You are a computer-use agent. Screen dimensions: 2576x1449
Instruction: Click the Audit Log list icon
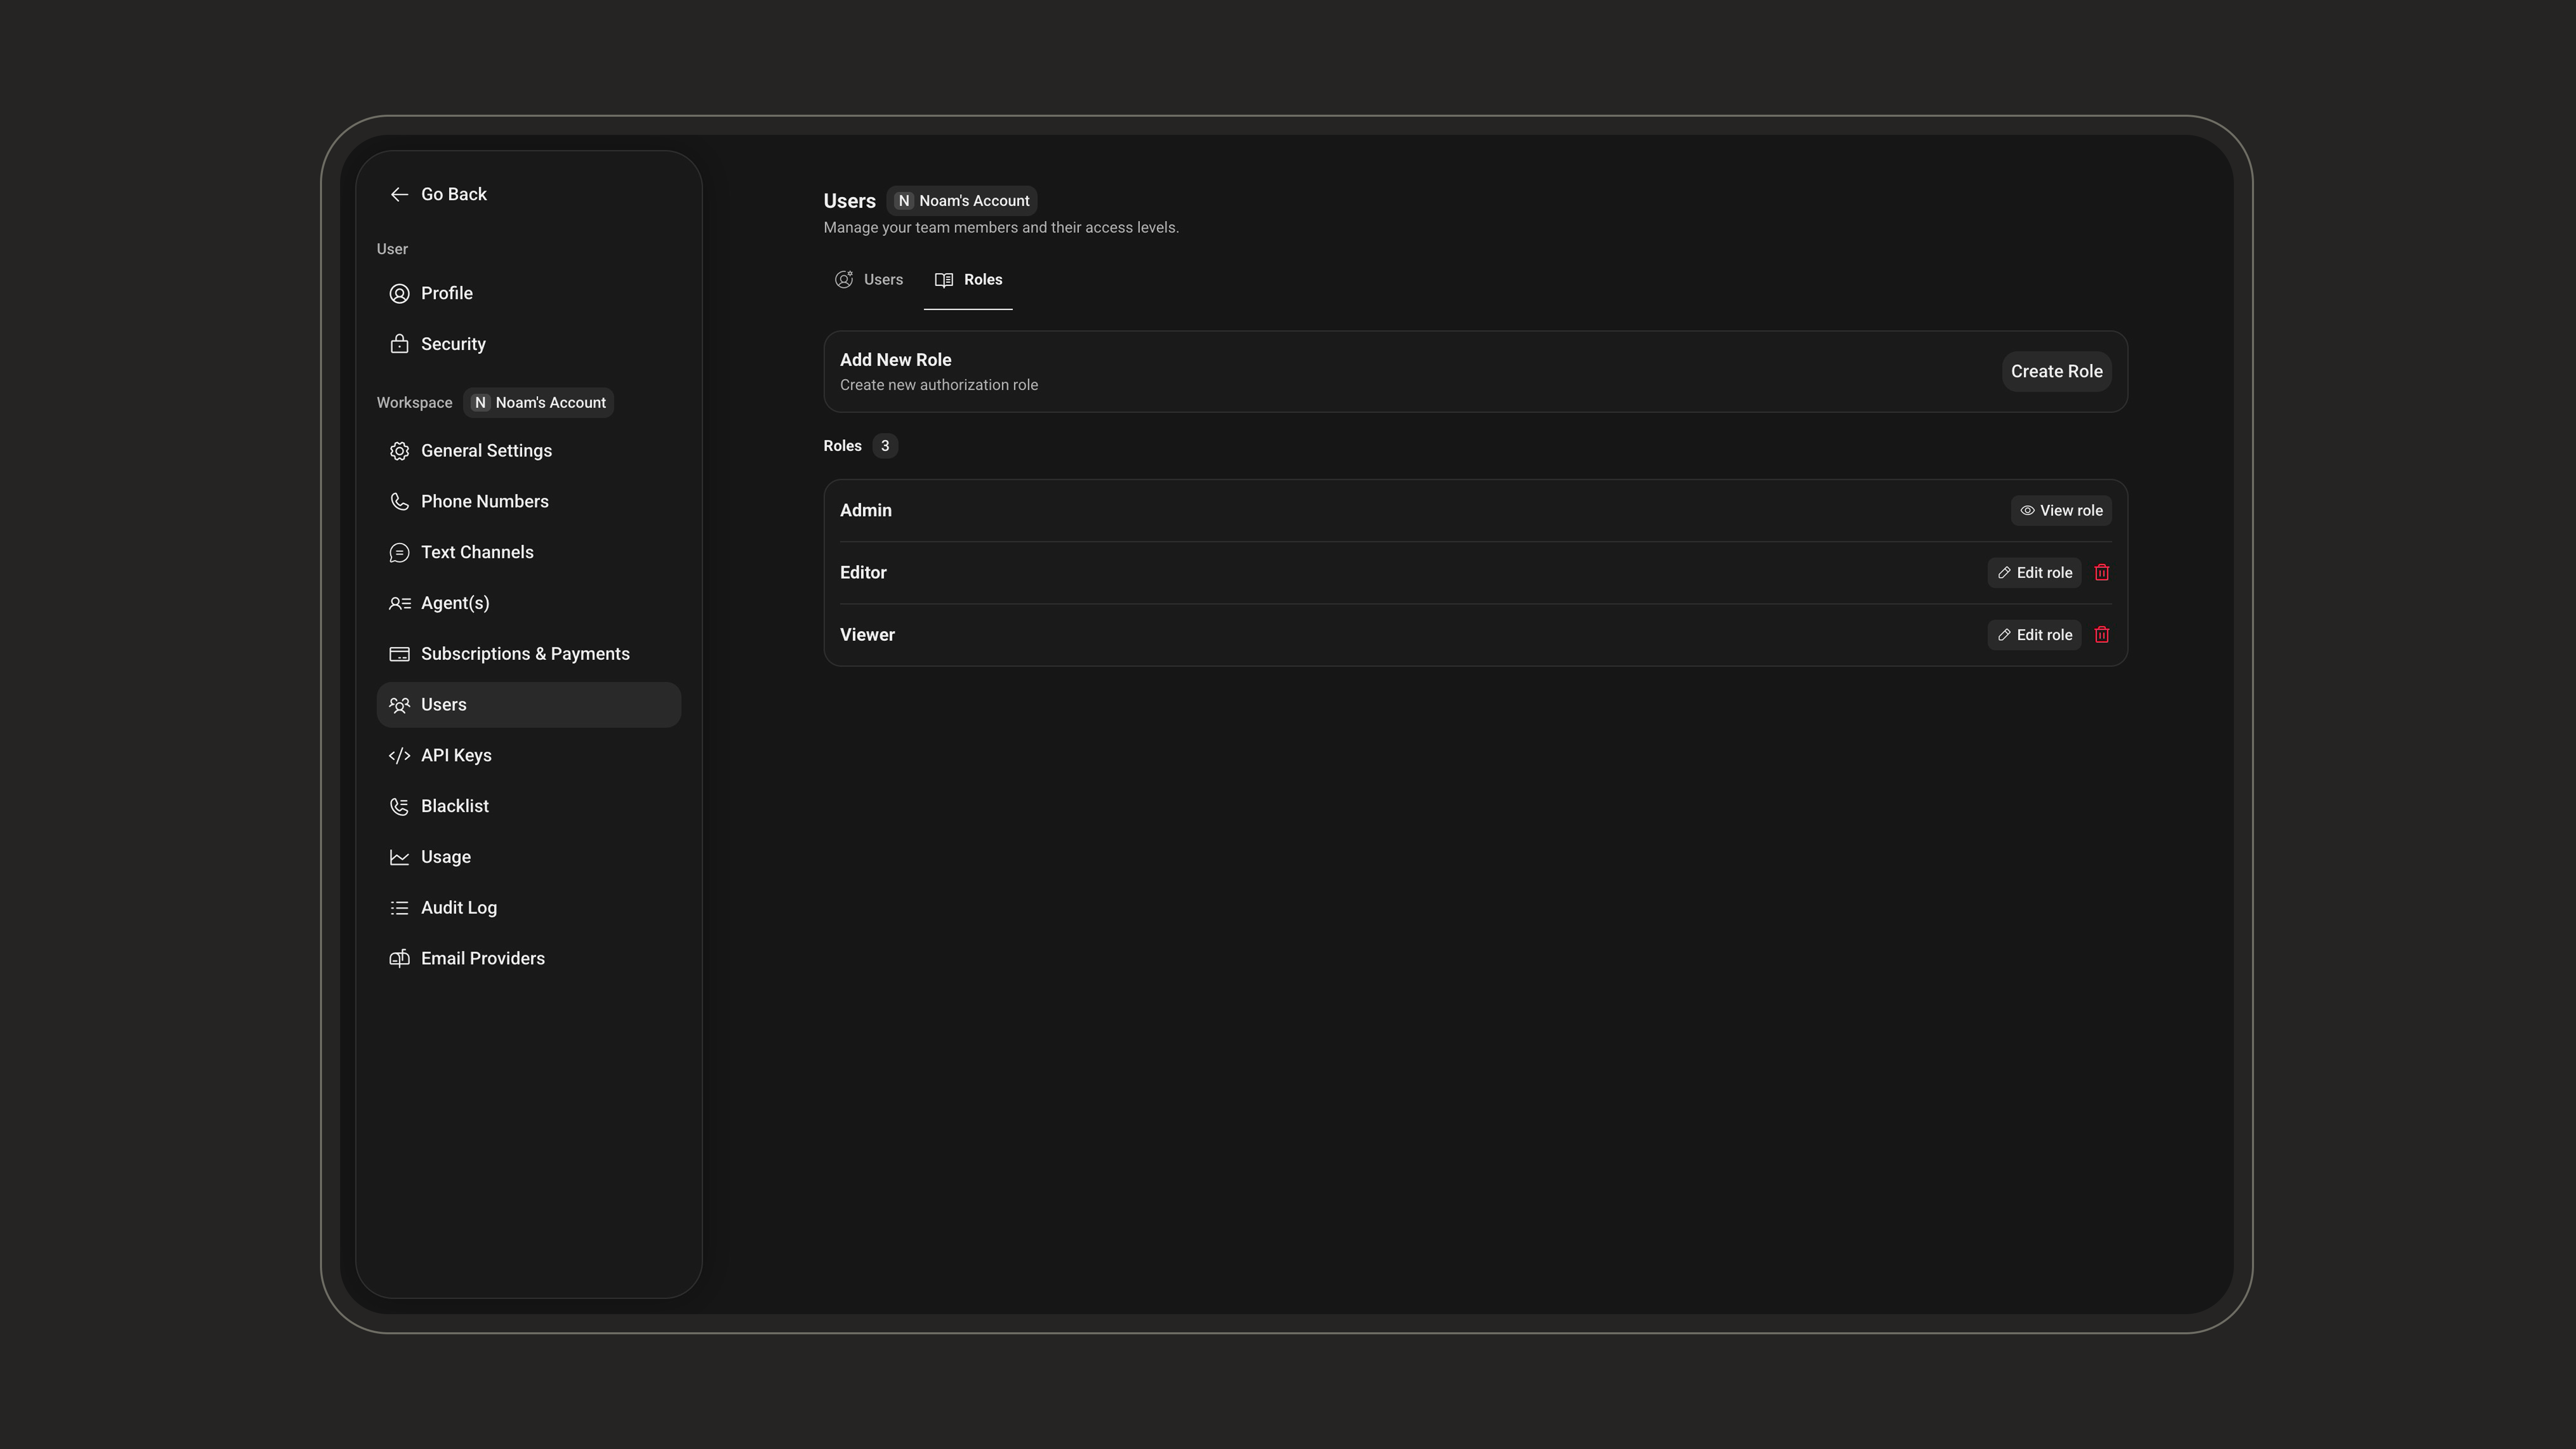coord(399,908)
